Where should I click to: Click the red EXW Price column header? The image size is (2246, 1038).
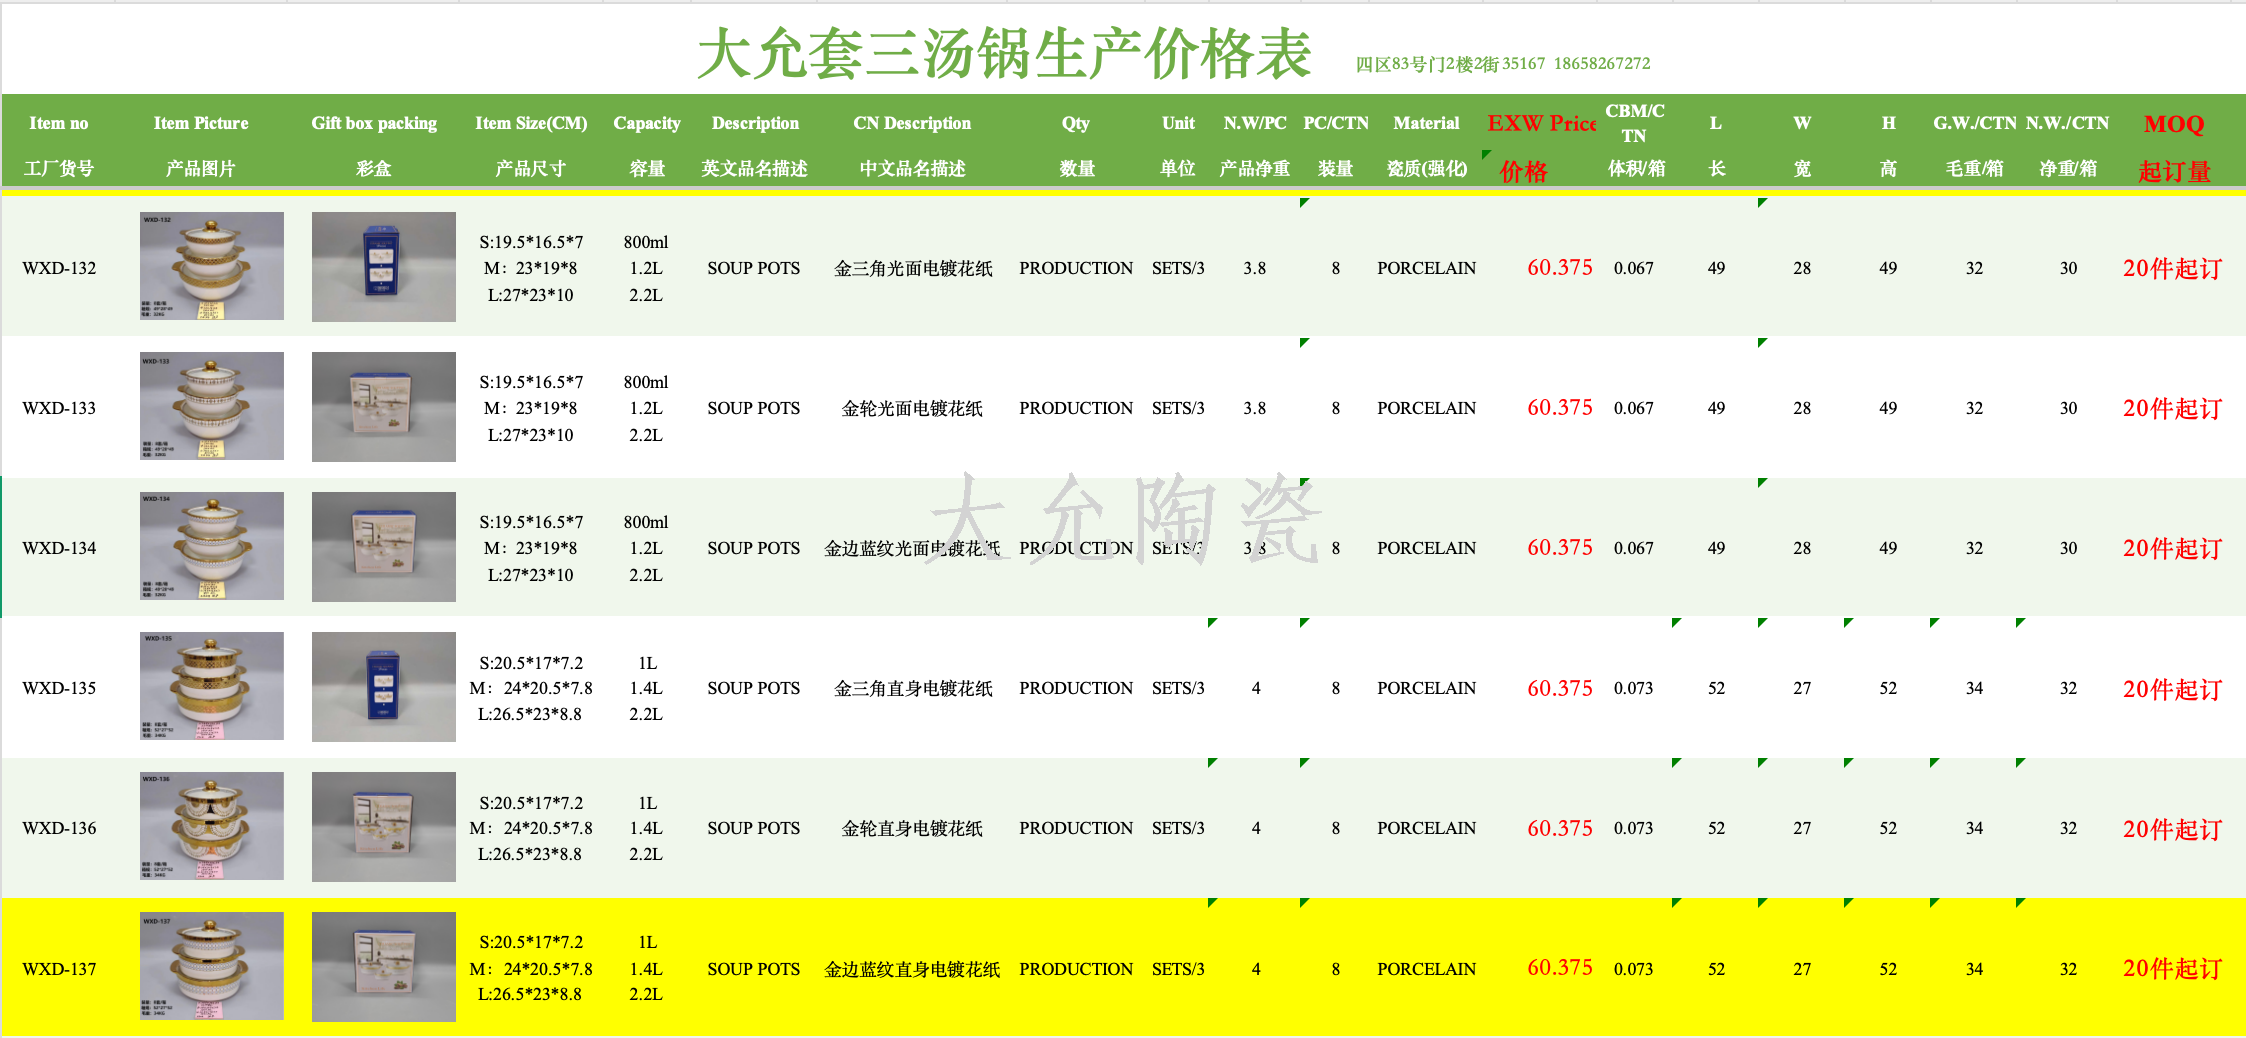(1540, 124)
